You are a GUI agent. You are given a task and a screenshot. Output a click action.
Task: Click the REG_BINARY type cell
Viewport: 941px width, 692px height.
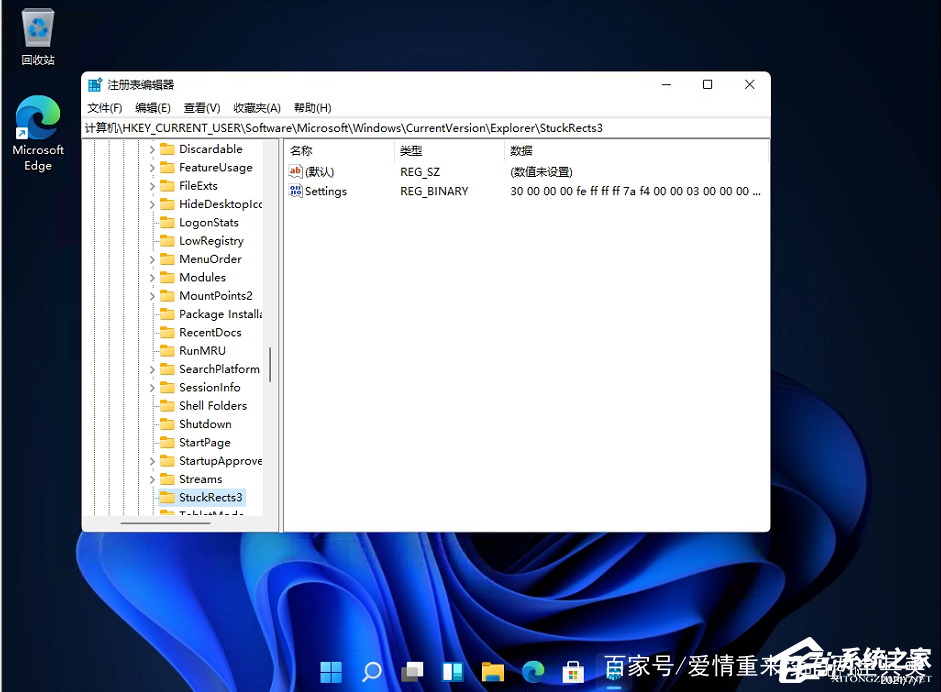pos(434,191)
